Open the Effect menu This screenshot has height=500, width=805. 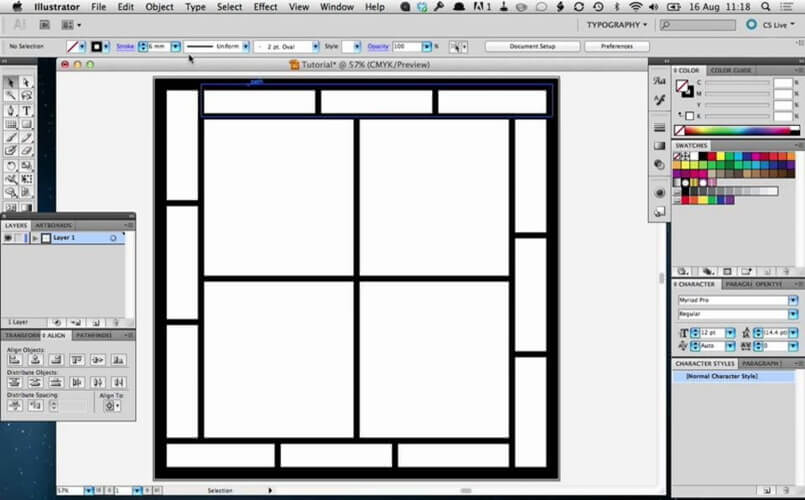click(265, 7)
